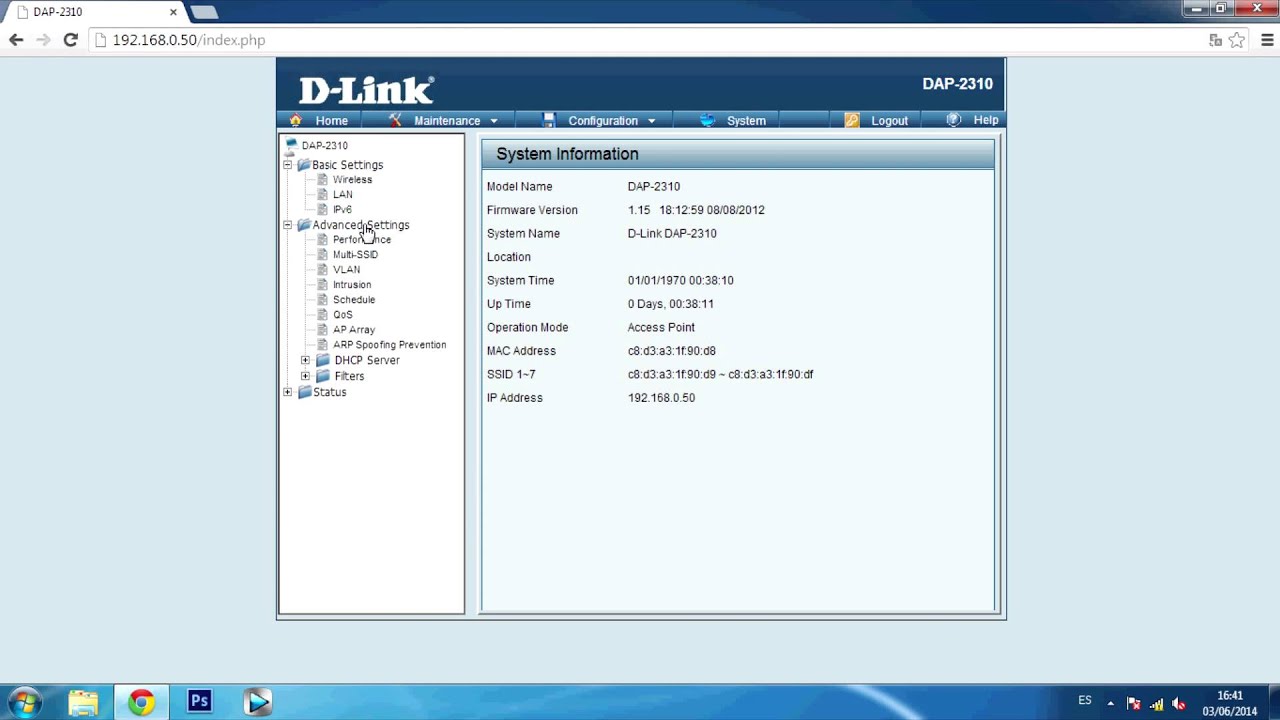Open the Chrome menu hamburger icon
The width and height of the screenshot is (1280, 720).
click(x=1267, y=40)
